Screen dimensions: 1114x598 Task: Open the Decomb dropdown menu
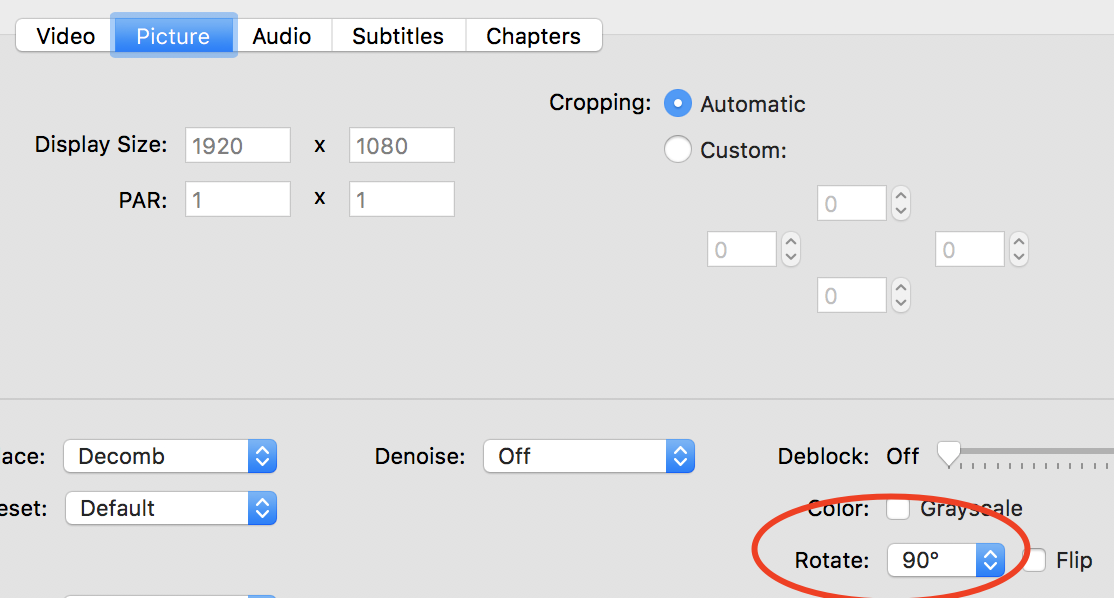pos(170,456)
